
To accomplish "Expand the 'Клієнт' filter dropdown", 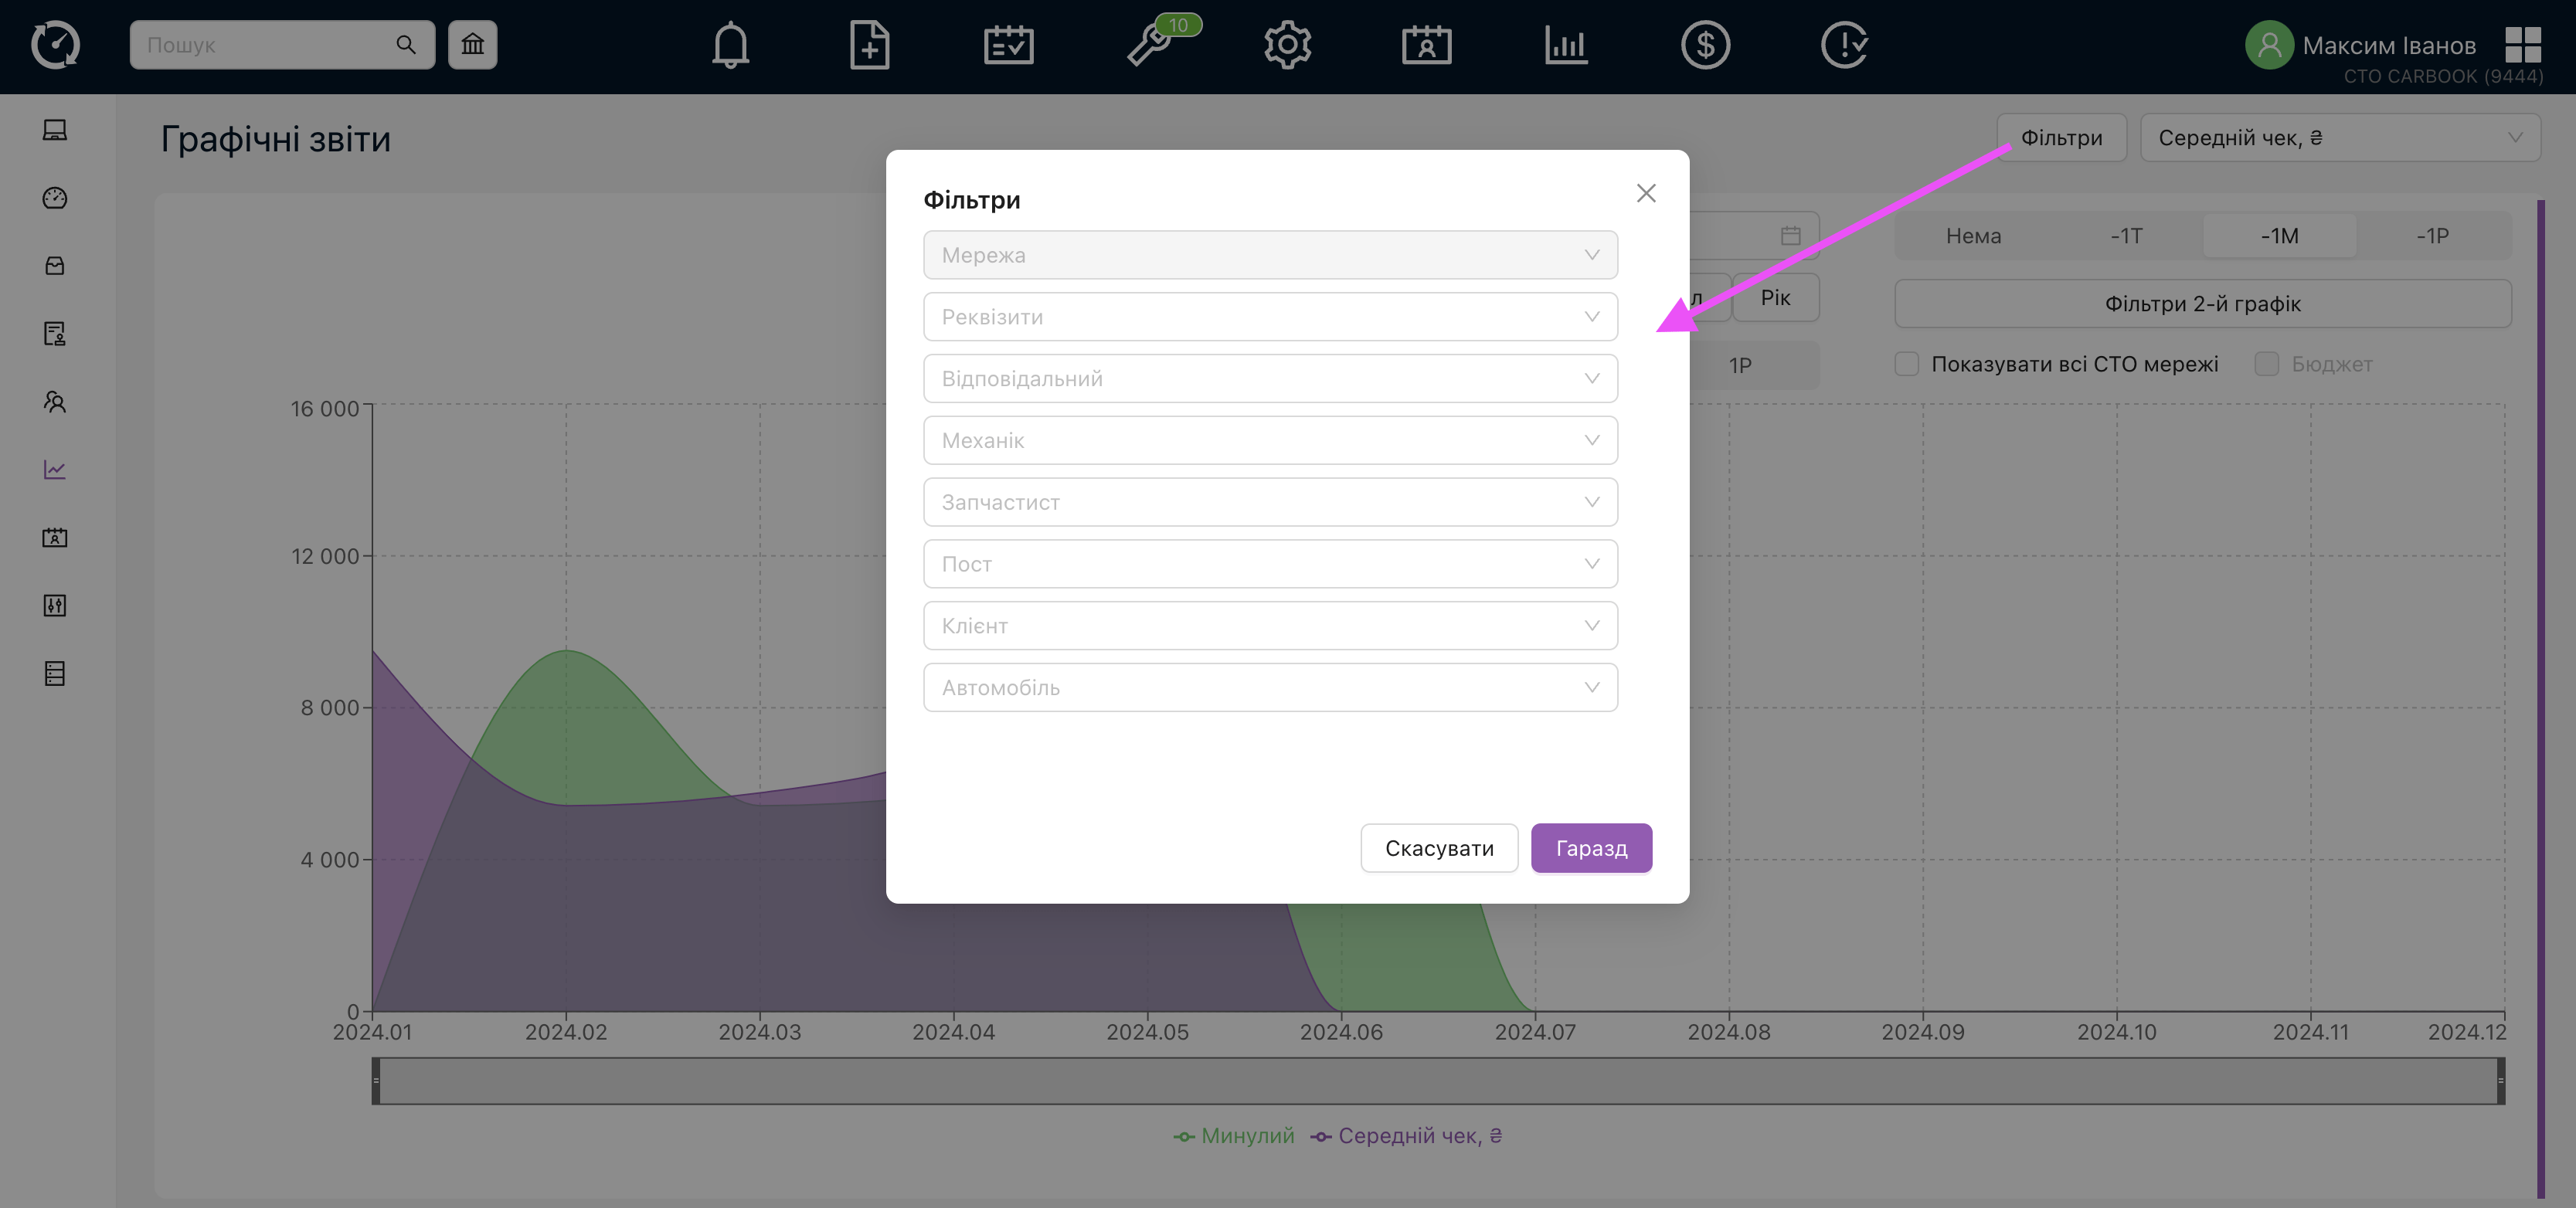I will click(x=1270, y=626).
